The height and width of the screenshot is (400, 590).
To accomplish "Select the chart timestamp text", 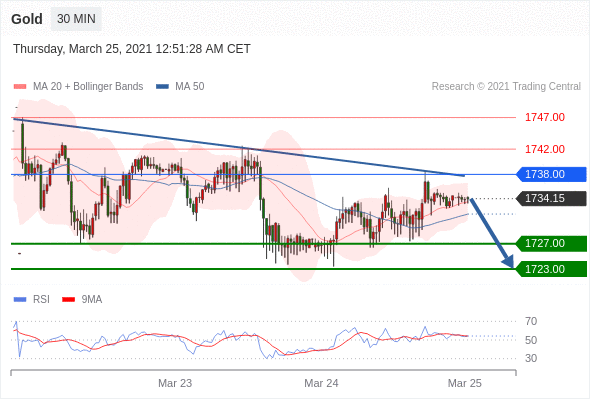I will (x=132, y=49).
